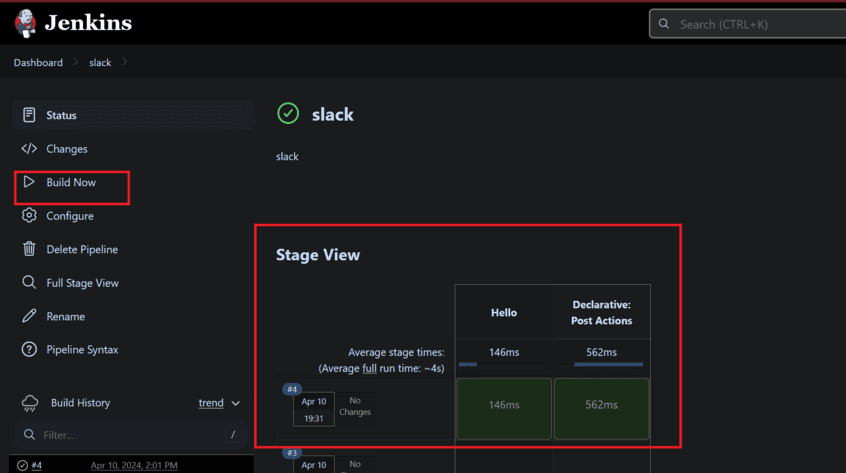Click the Changes code-brackets icon

pyautogui.click(x=29, y=148)
